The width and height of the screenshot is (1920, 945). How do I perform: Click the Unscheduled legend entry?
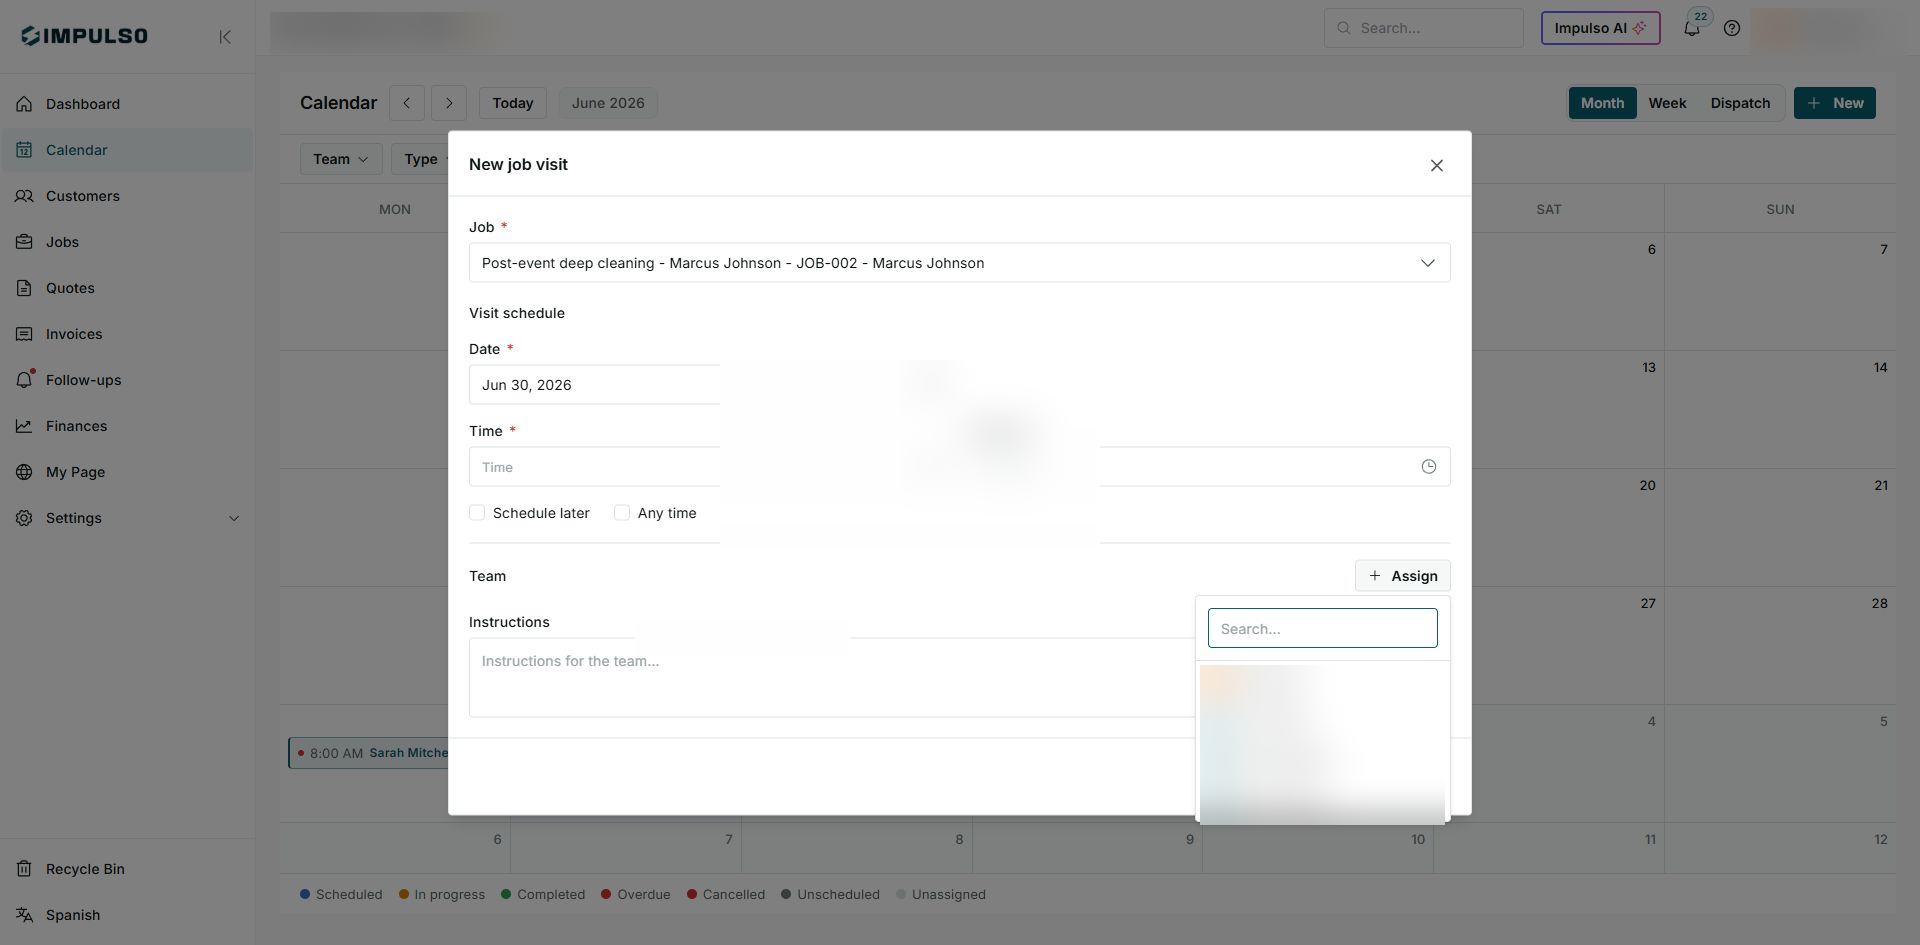[x=830, y=895]
